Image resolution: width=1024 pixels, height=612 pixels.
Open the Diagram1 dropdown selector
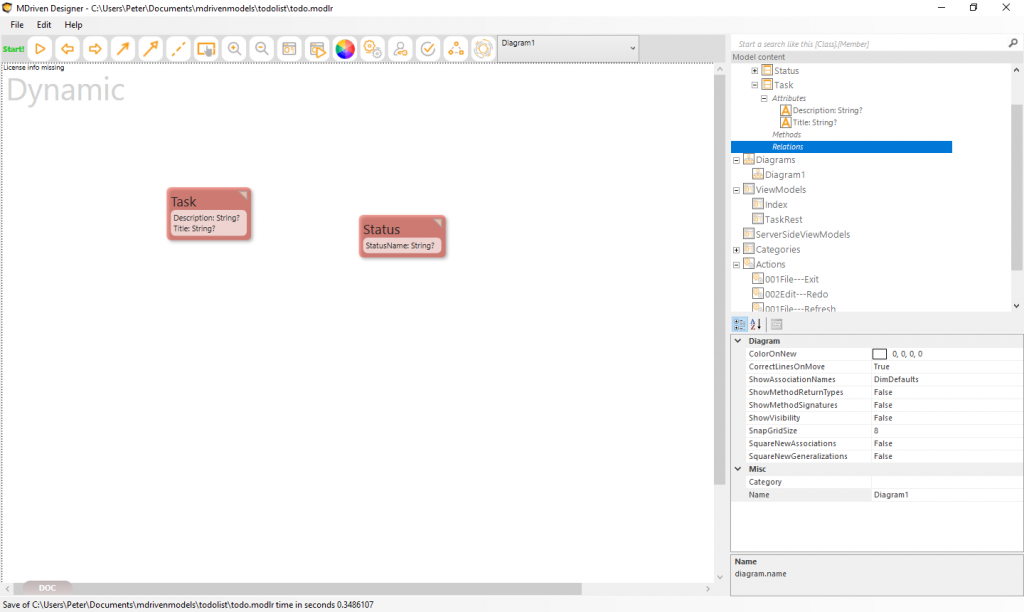pyautogui.click(x=568, y=48)
